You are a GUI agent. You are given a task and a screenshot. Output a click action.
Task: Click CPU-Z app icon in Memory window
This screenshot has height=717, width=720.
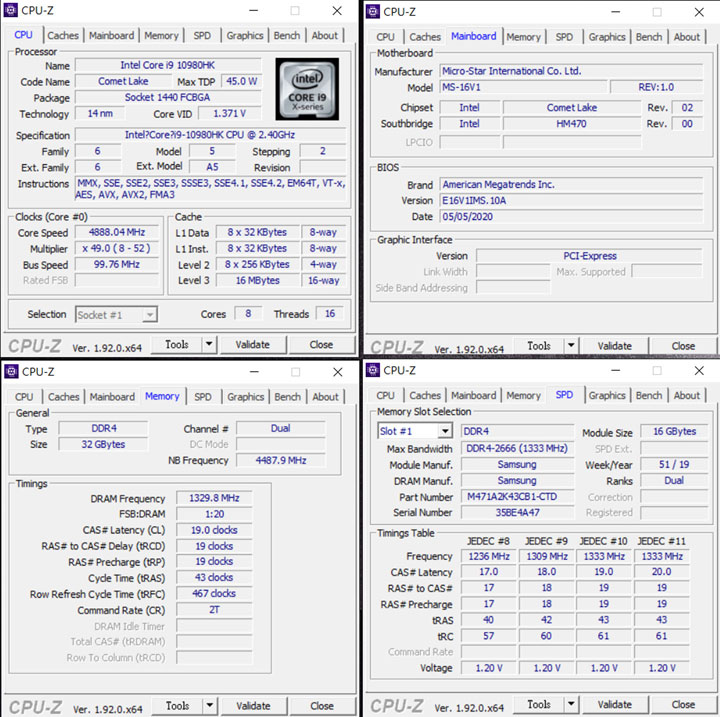click(11, 371)
